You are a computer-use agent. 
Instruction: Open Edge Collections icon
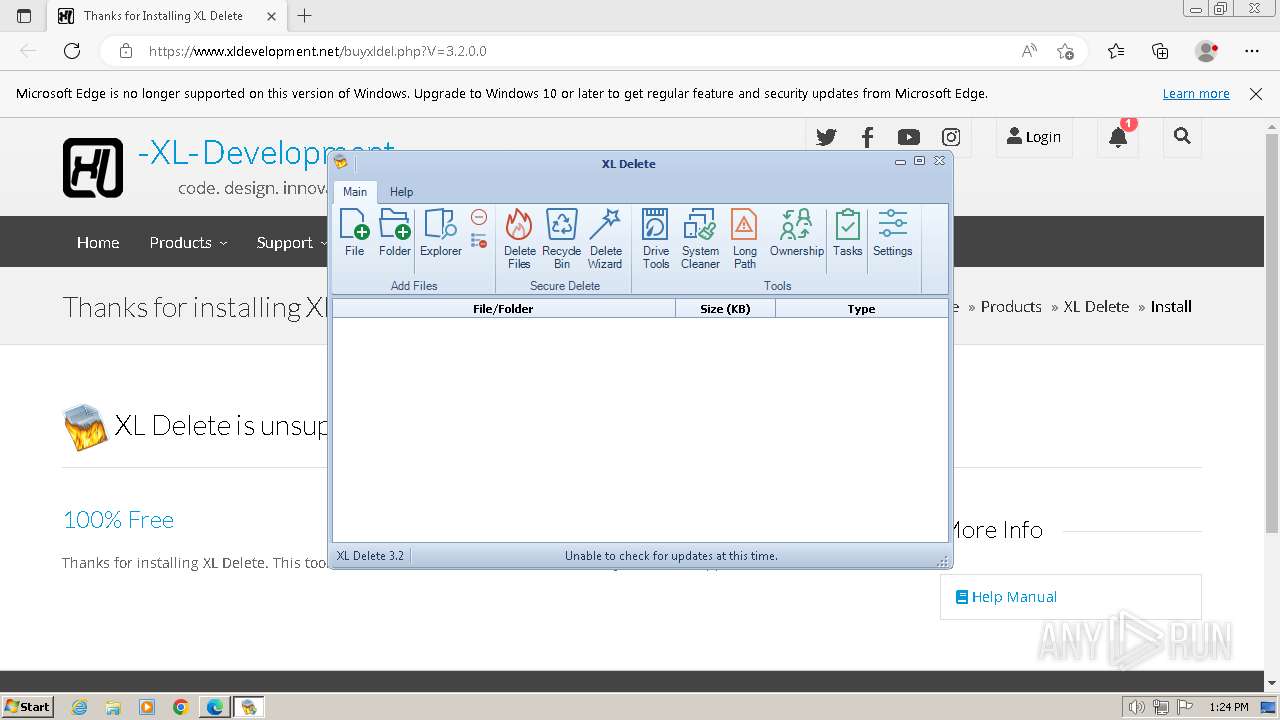coord(1160,51)
